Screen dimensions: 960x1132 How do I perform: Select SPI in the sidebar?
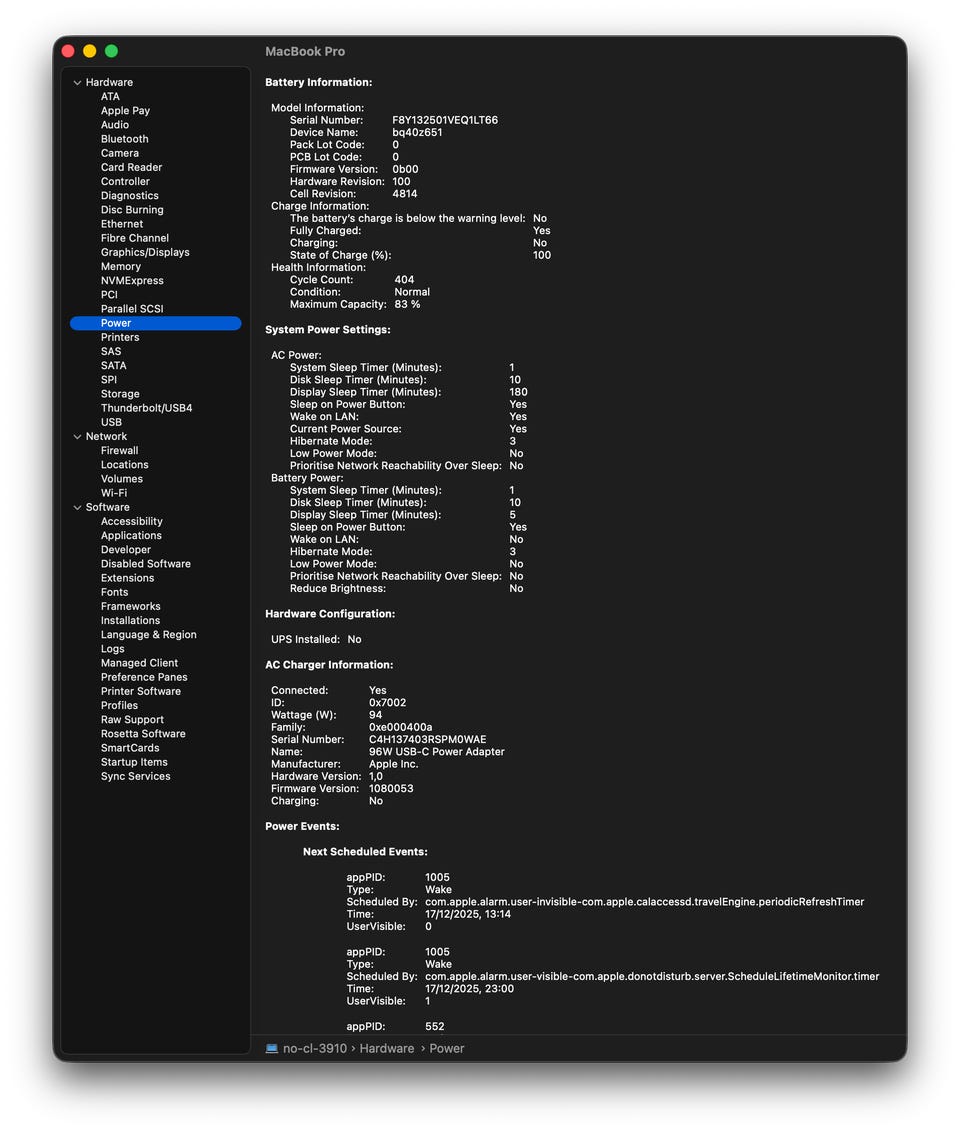109,380
